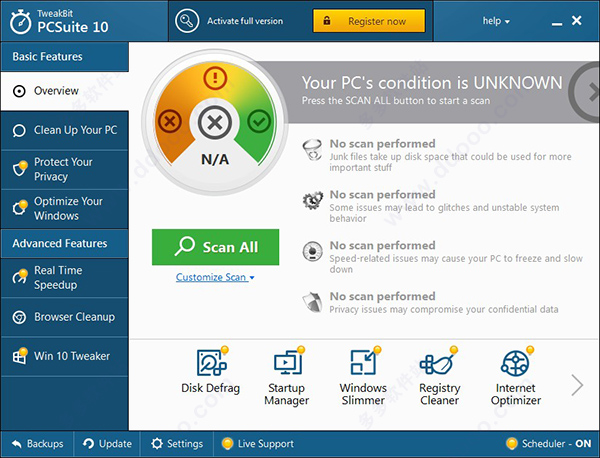Open Clean Up Your PC section
Viewport: 600px width, 458px height.
click(65, 130)
